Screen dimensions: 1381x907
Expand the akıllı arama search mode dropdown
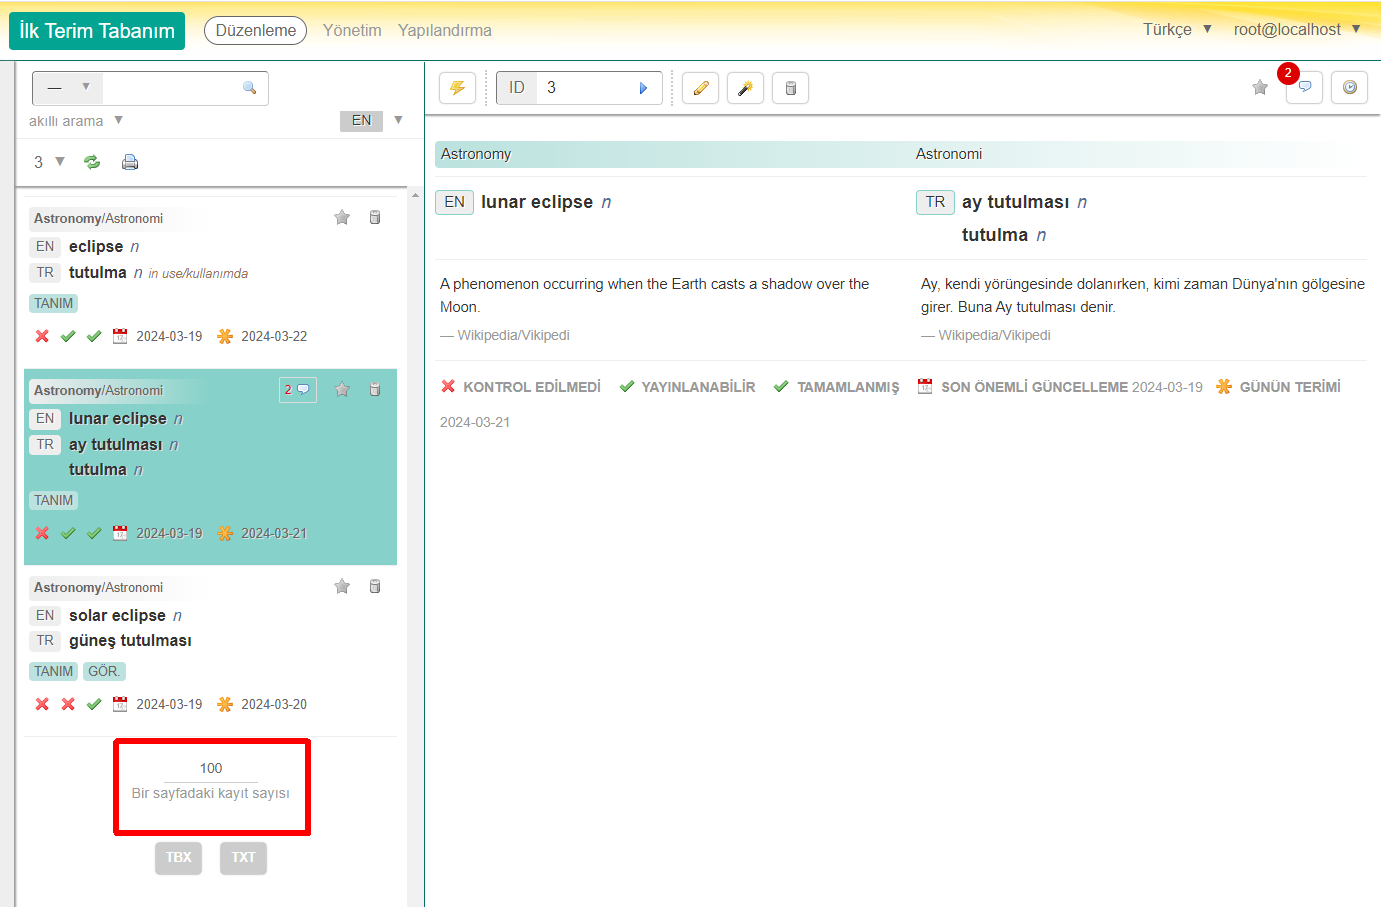tap(76, 121)
